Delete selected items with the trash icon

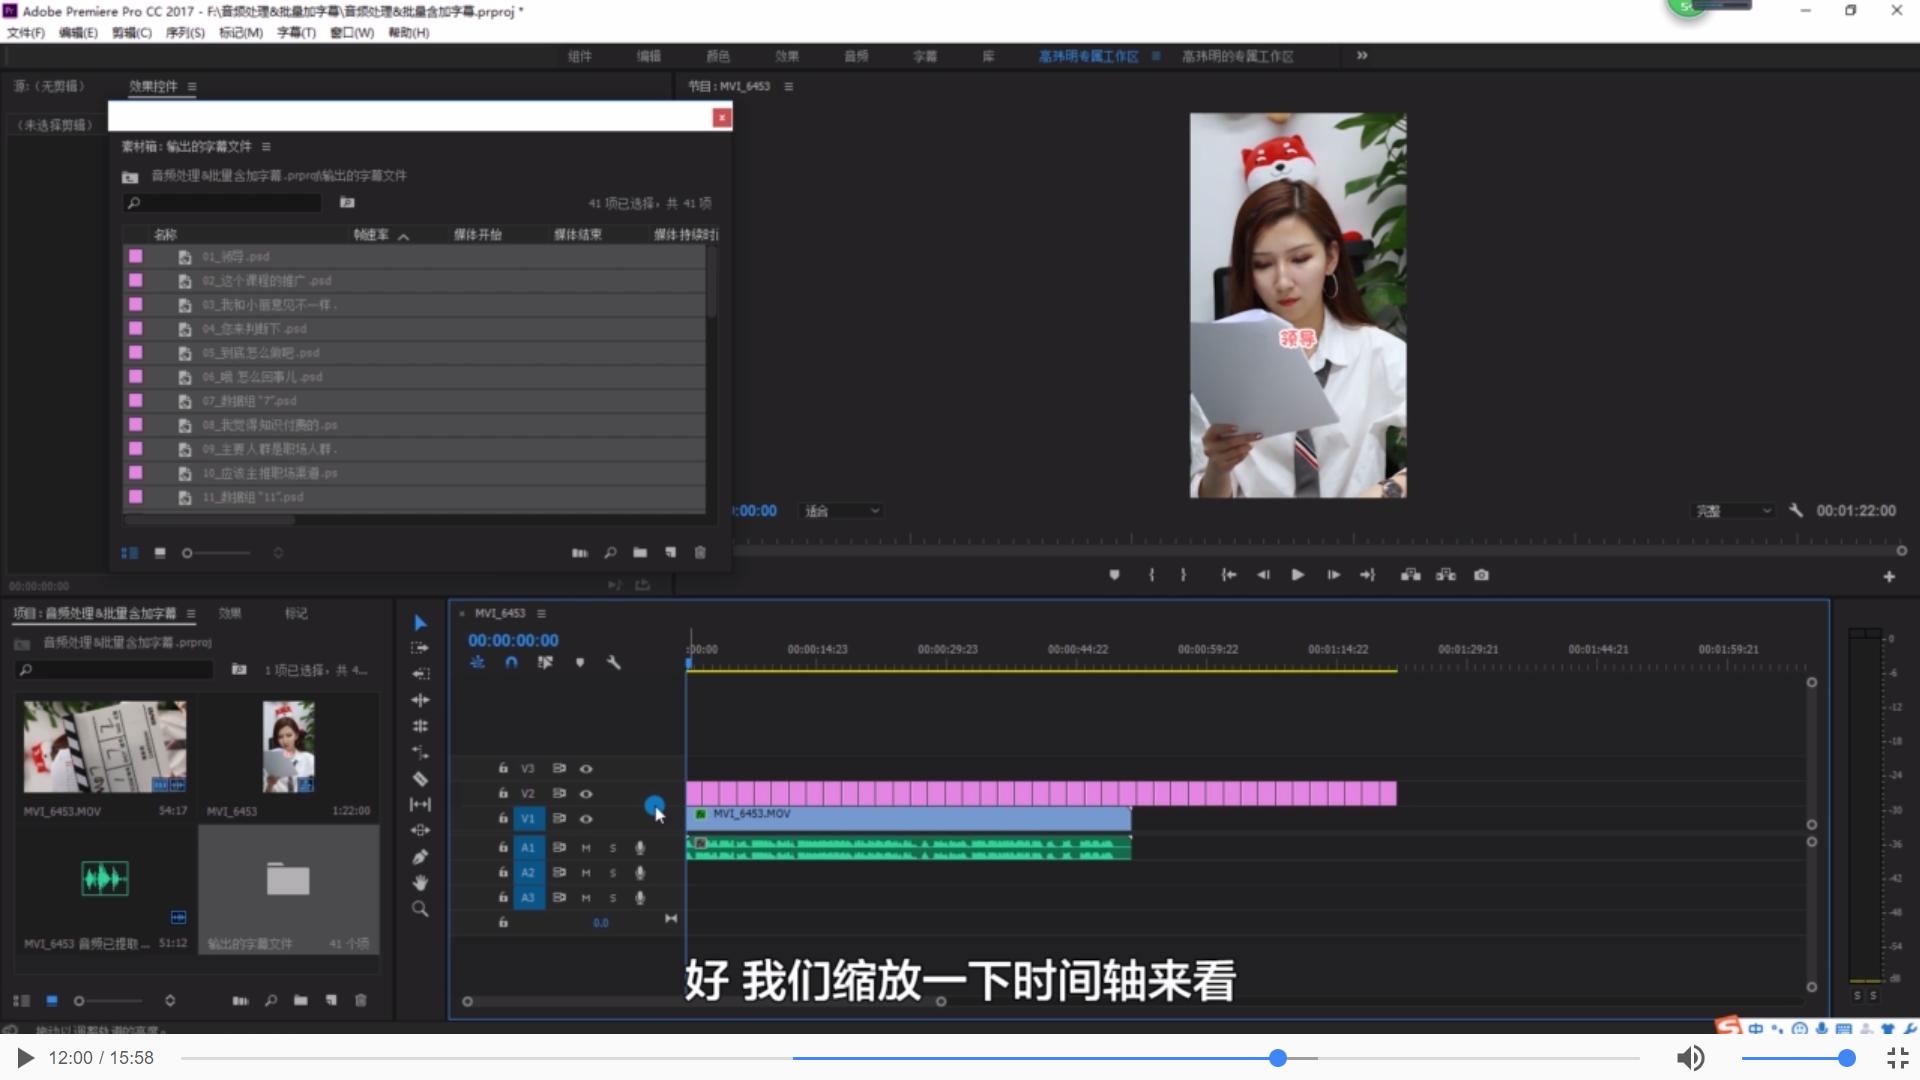[x=699, y=552]
